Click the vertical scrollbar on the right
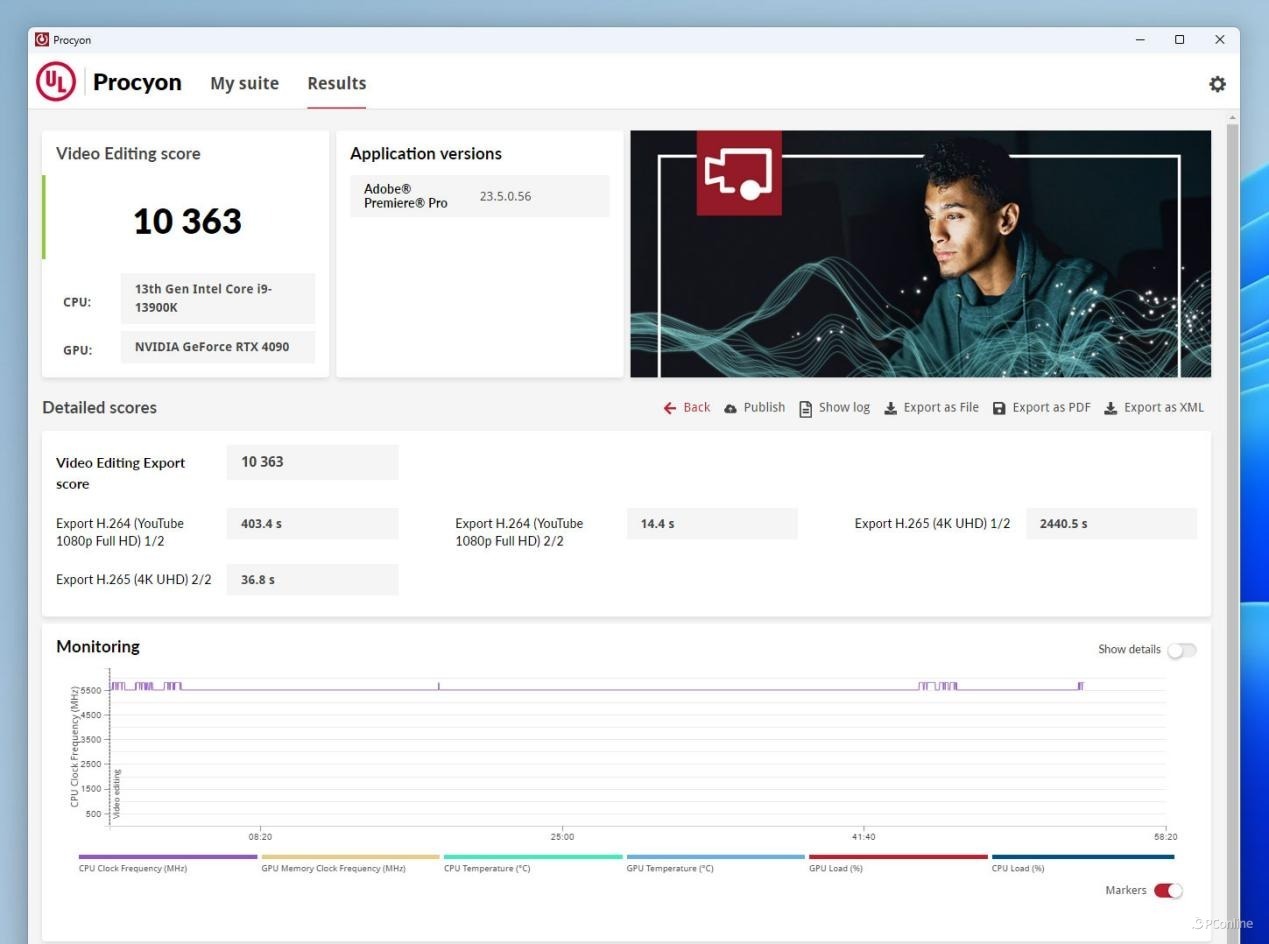The width and height of the screenshot is (1269, 944). [x=1231, y=400]
